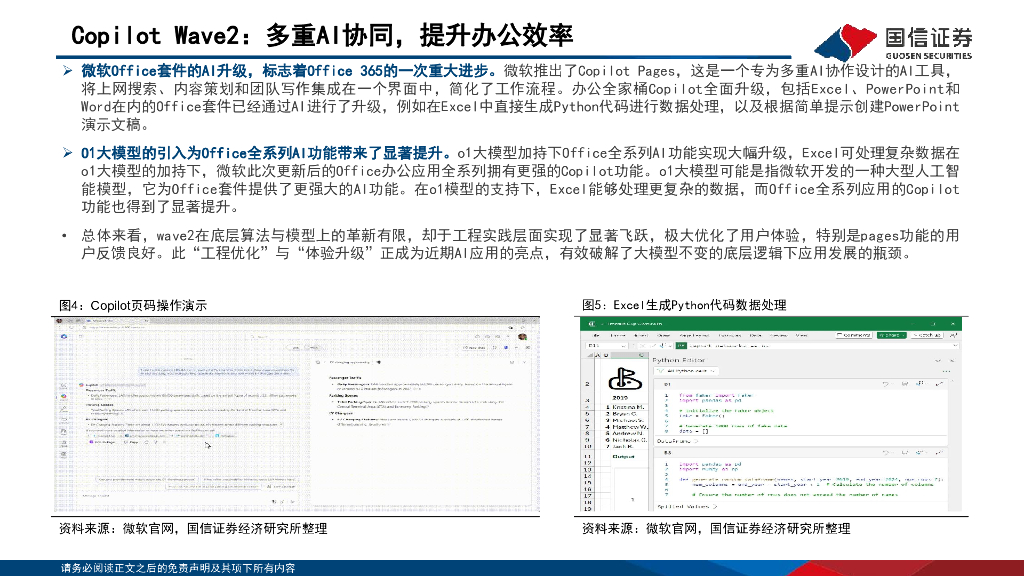Click Comments button in Excel screenshot
The width and height of the screenshot is (1024, 576).
point(854,335)
